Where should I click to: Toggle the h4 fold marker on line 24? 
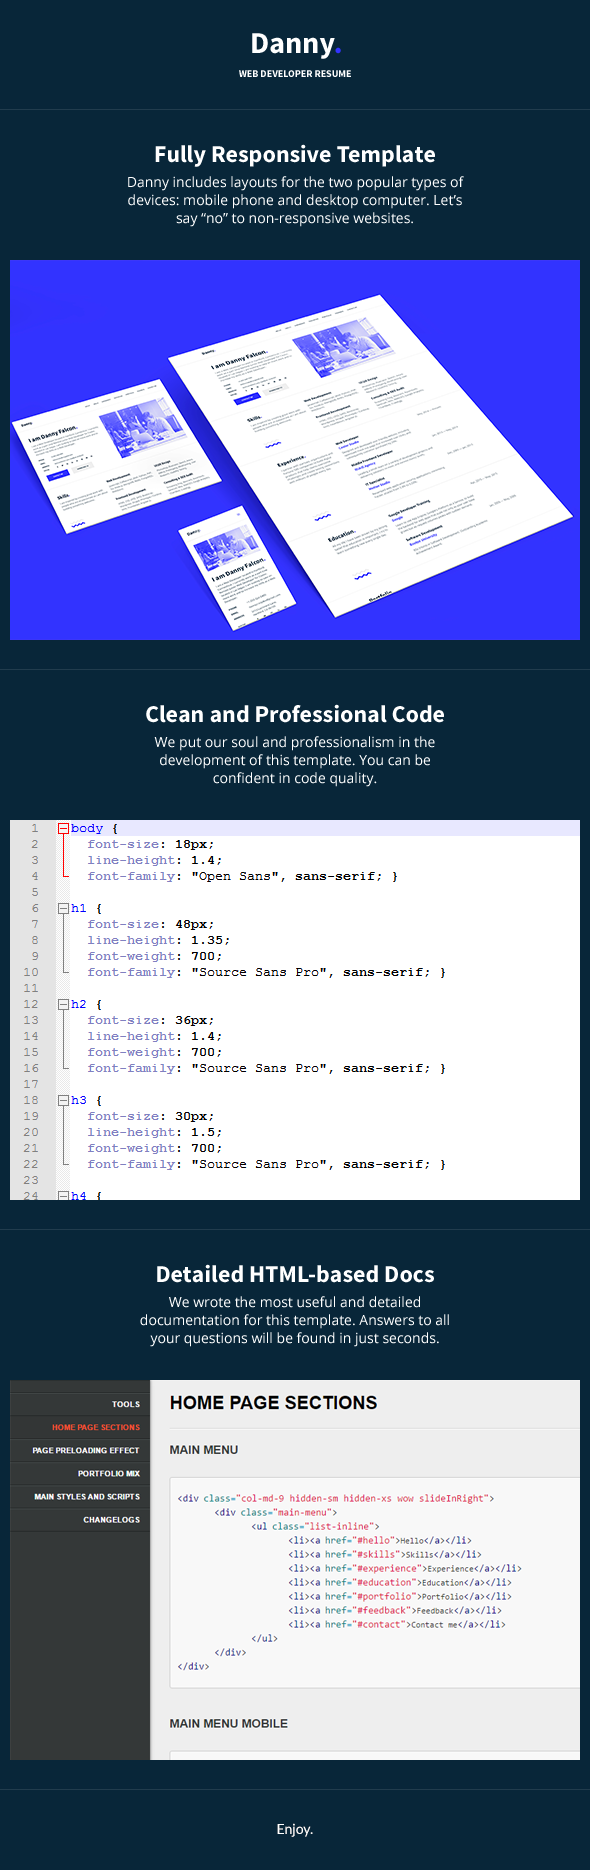pyautogui.click(x=63, y=1195)
